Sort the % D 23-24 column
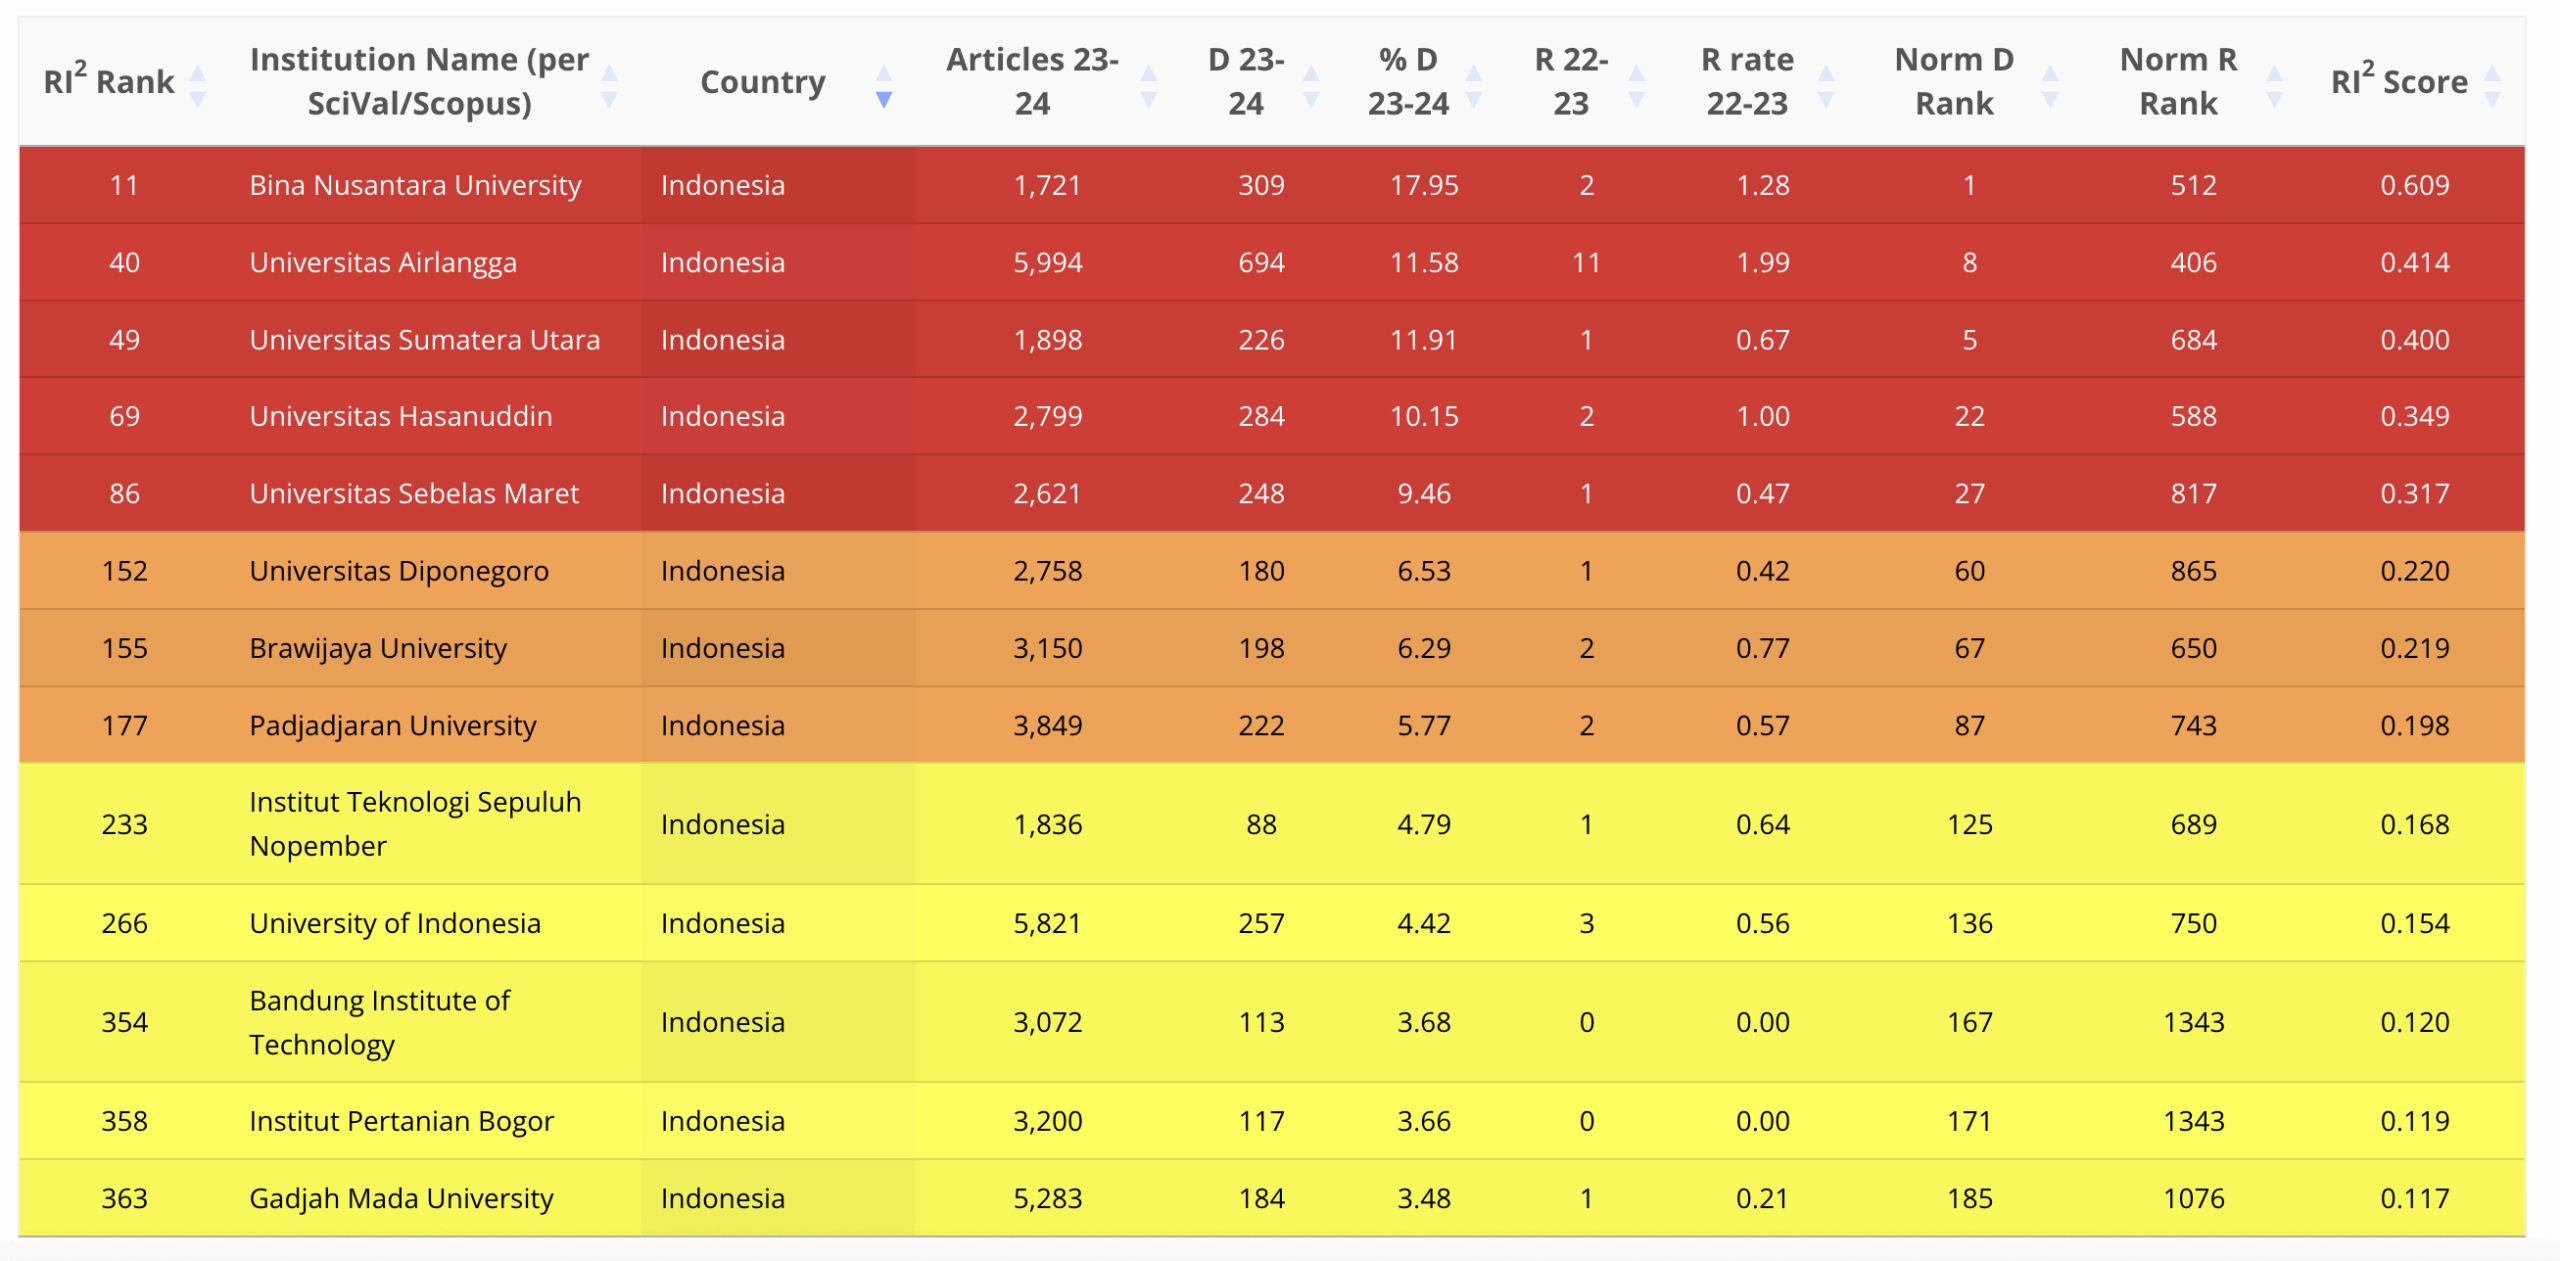This screenshot has width=2560, height=1261. (1473, 86)
